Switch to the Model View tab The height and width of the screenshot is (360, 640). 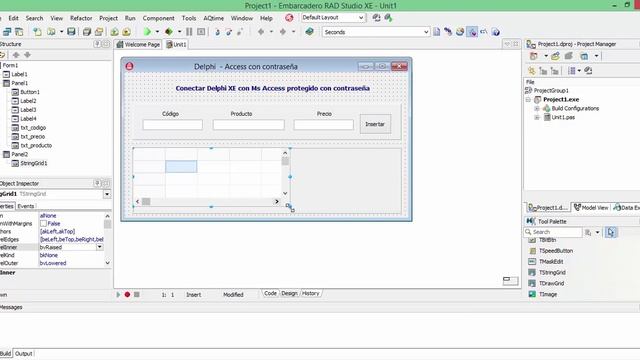(591, 207)
